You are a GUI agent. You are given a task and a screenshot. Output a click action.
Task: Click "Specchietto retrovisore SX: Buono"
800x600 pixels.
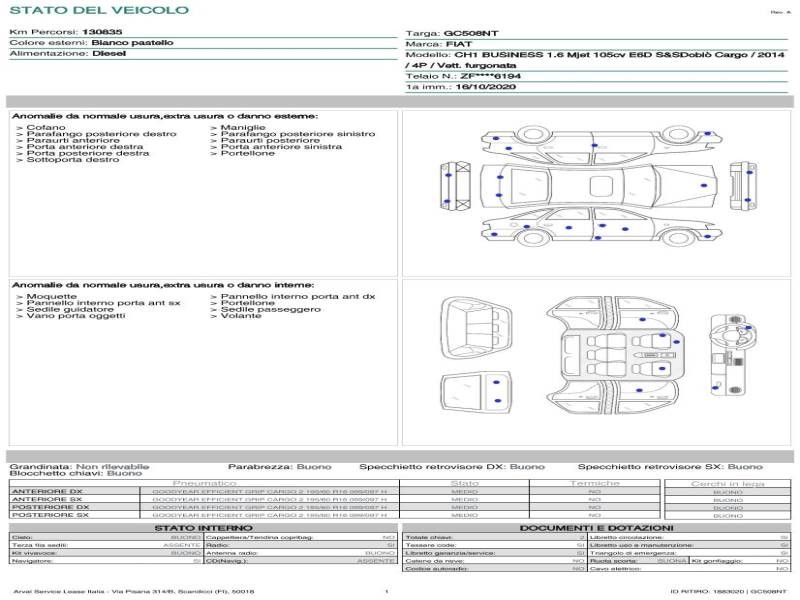click(x=670, y=467)
